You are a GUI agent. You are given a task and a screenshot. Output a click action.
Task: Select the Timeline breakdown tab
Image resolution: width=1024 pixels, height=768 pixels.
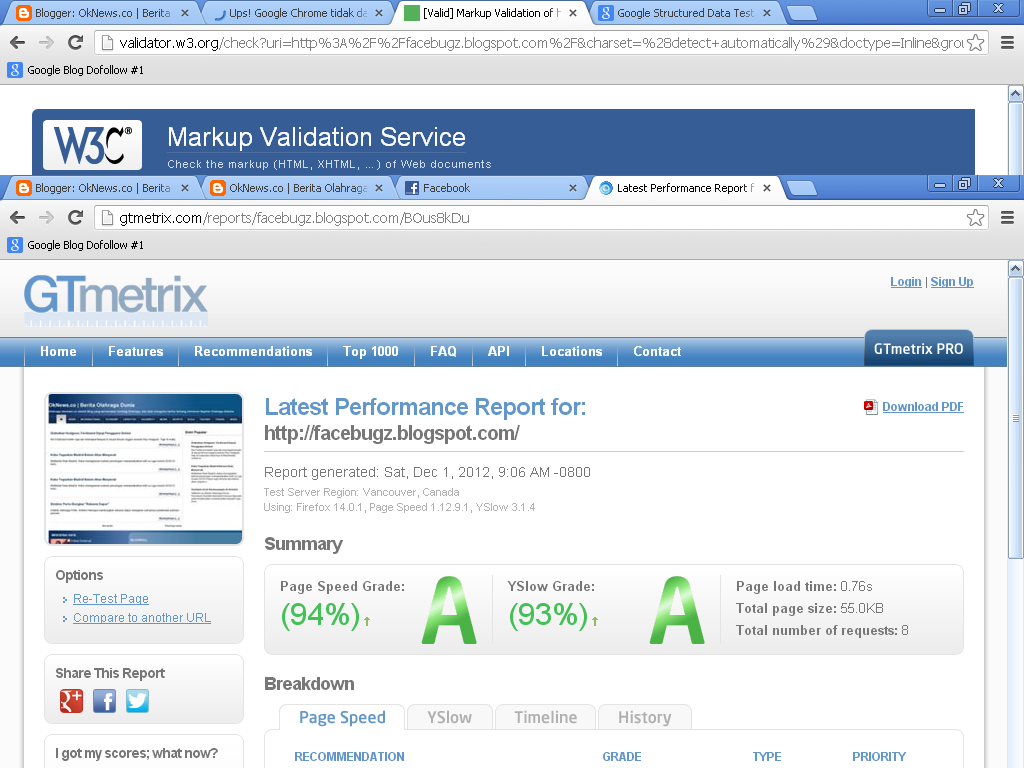point(545,717)
